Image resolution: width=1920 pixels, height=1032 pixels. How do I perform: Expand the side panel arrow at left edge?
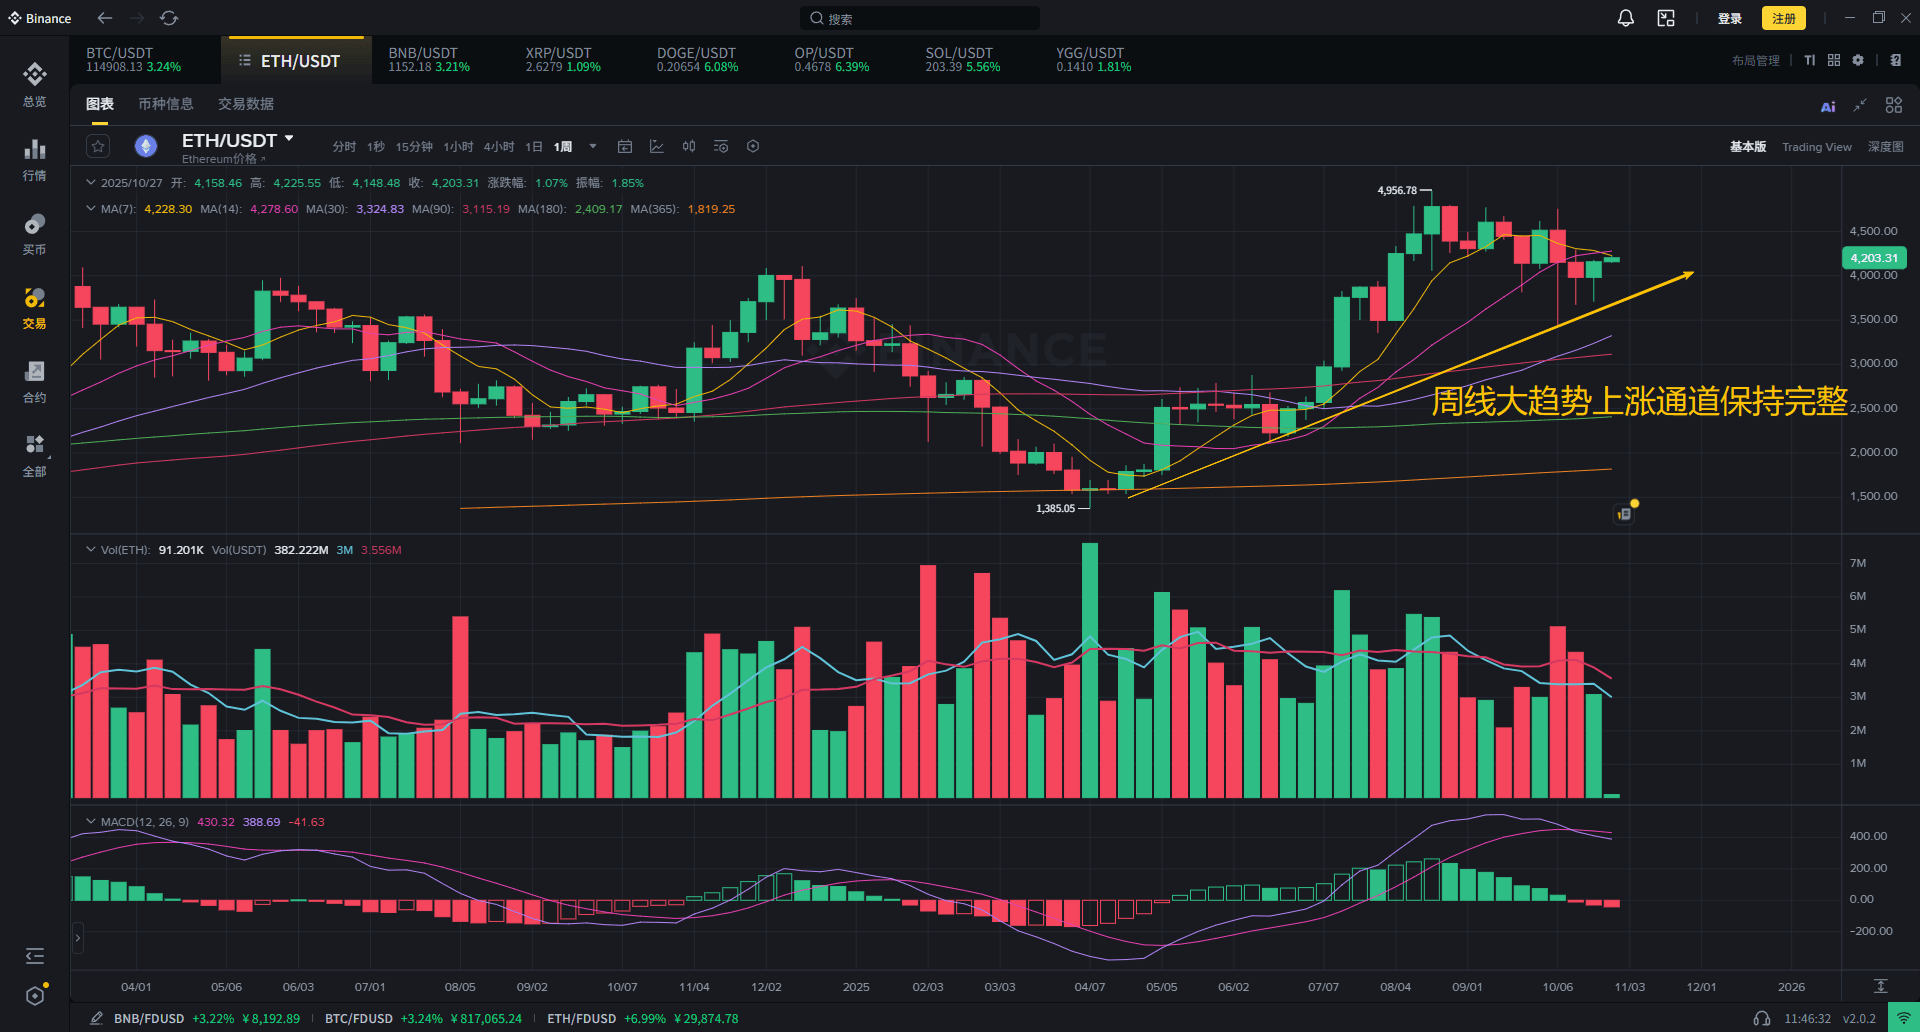(77, 938)
